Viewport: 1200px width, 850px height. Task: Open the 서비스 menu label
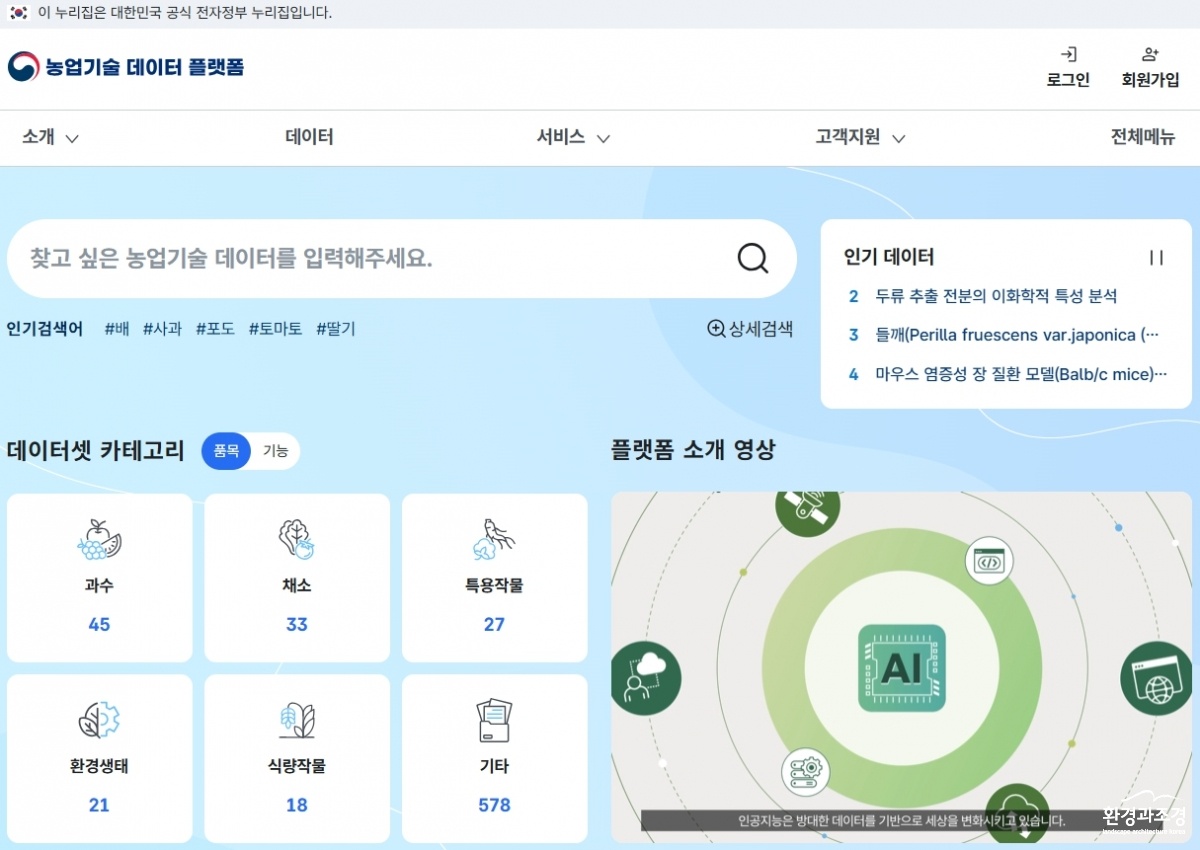pyautogui.click(x=561, y=138)
